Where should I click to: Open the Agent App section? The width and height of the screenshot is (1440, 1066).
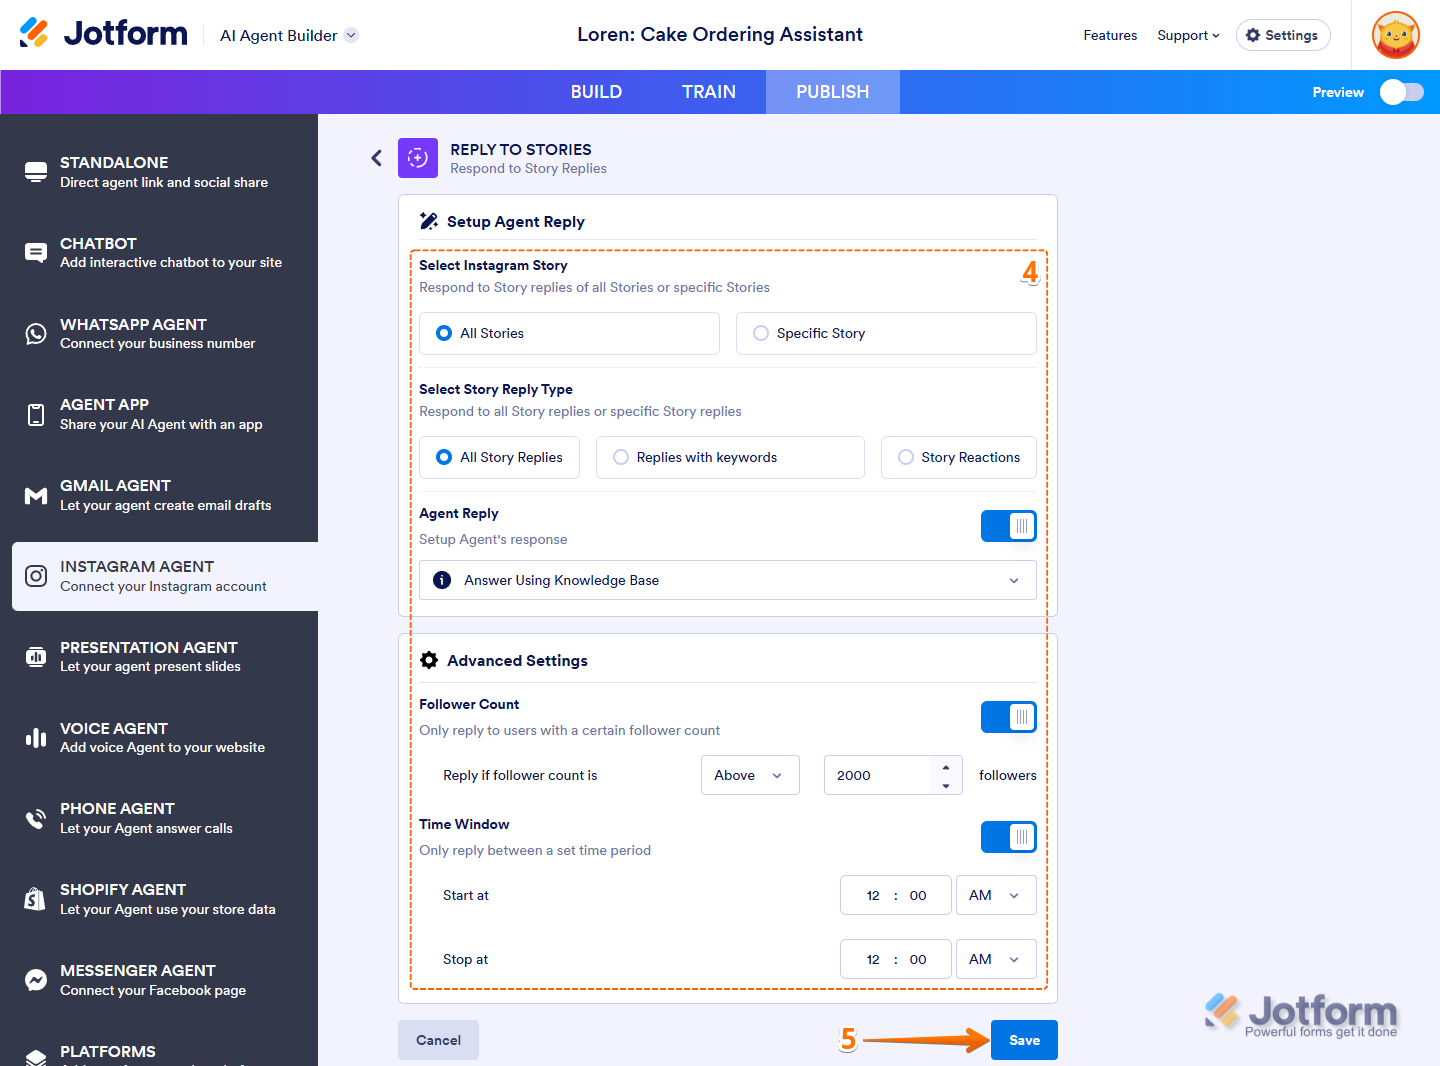click(165, 415)
